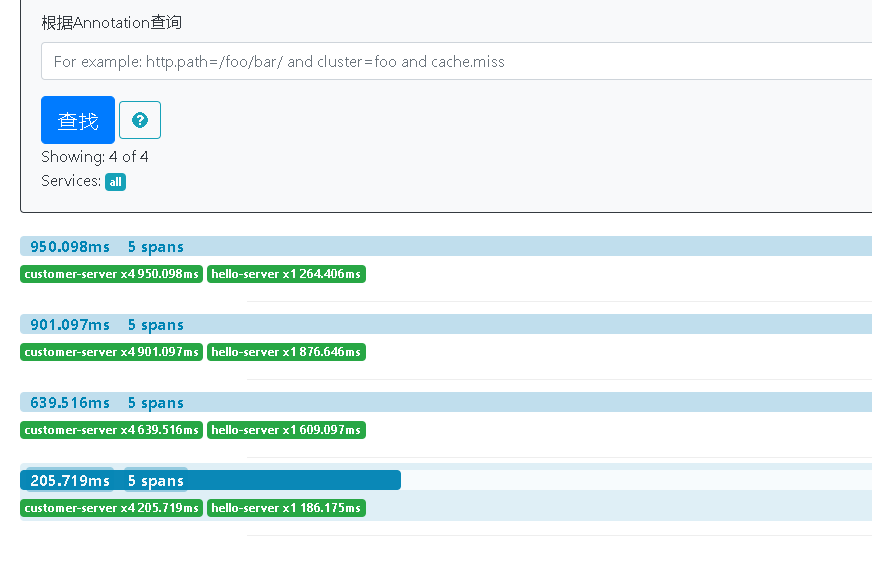Screen dimensions: 872x588
Task: Click the 查找 search button
Action: pos(78,120)
